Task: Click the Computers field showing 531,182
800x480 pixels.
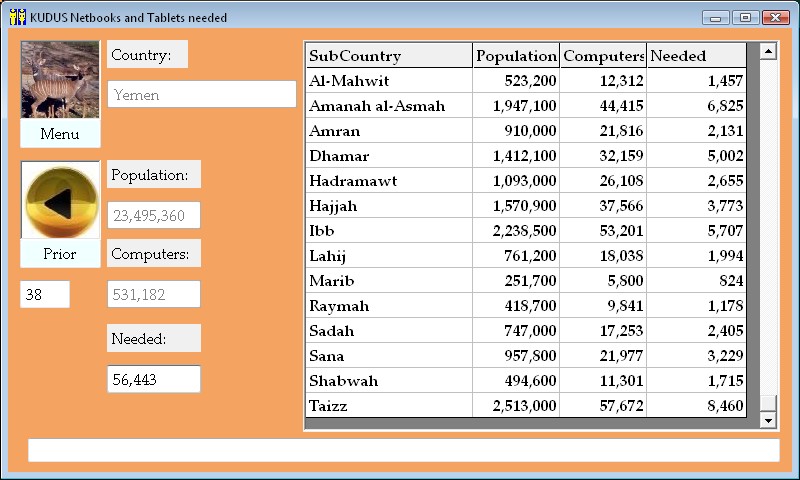Action: 154,295
